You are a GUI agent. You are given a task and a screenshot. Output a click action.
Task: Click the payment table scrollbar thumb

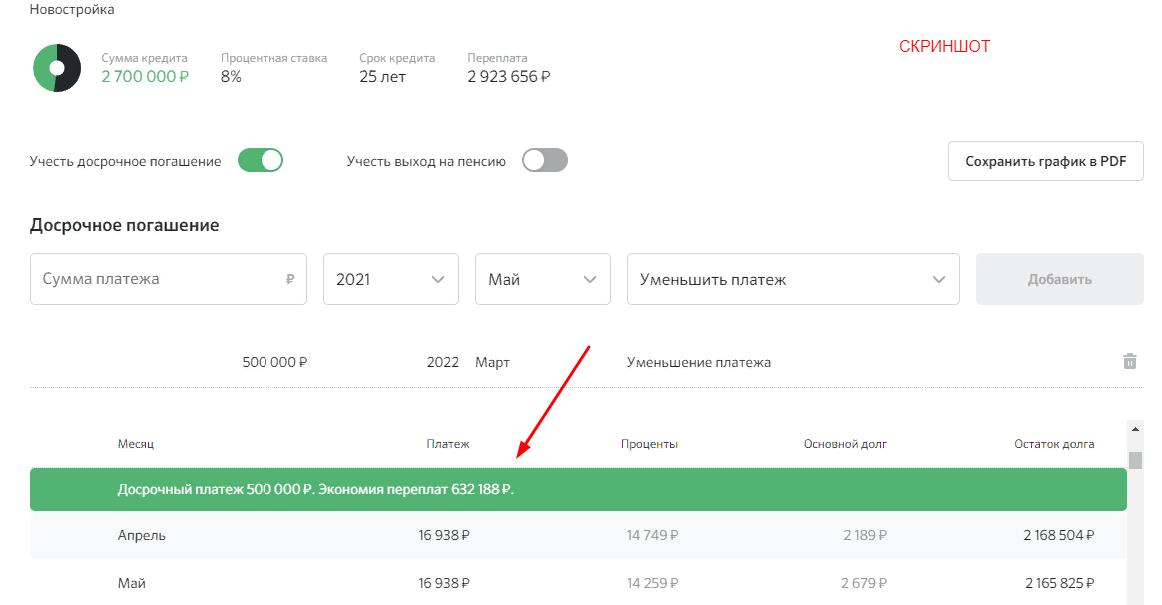point(1135,460)
